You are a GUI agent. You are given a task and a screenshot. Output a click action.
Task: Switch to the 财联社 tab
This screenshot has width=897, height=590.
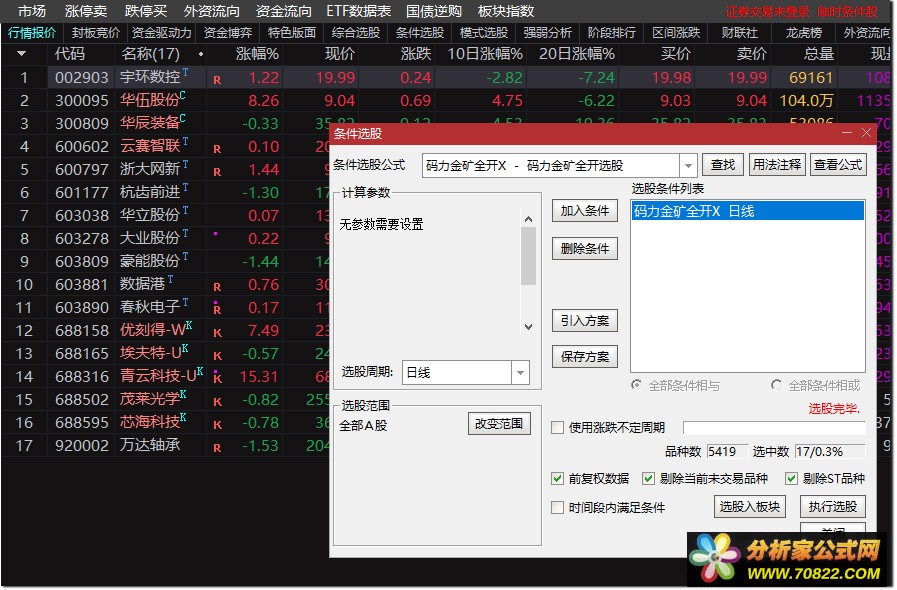click(740, 33)
